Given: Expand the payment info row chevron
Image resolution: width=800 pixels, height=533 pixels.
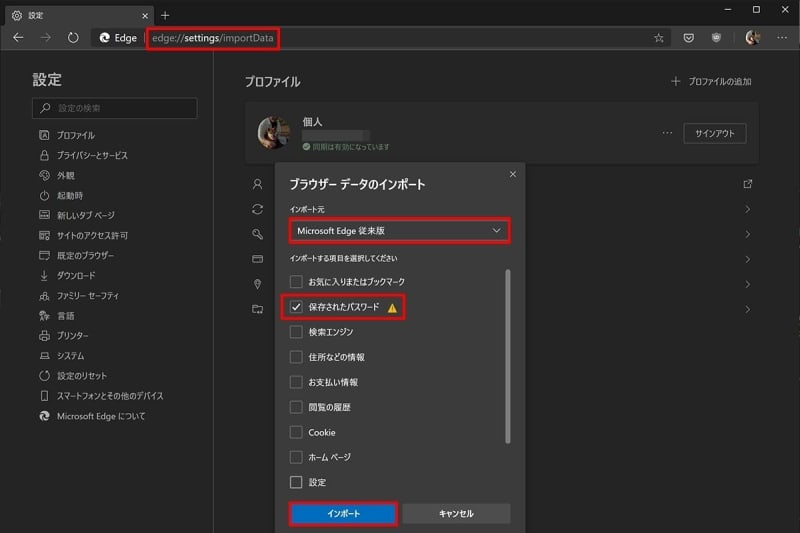Looking at the screenshot, I should pos(747,259).
